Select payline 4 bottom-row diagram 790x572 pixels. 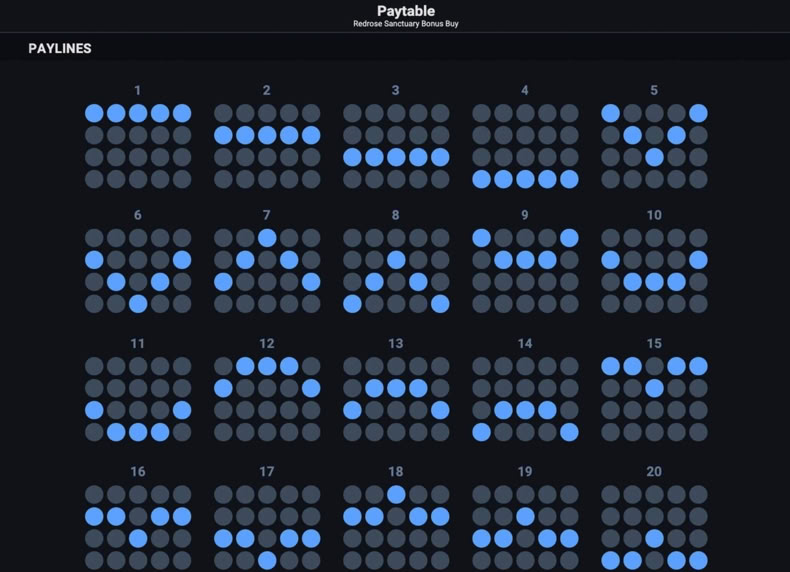[525, 146]
